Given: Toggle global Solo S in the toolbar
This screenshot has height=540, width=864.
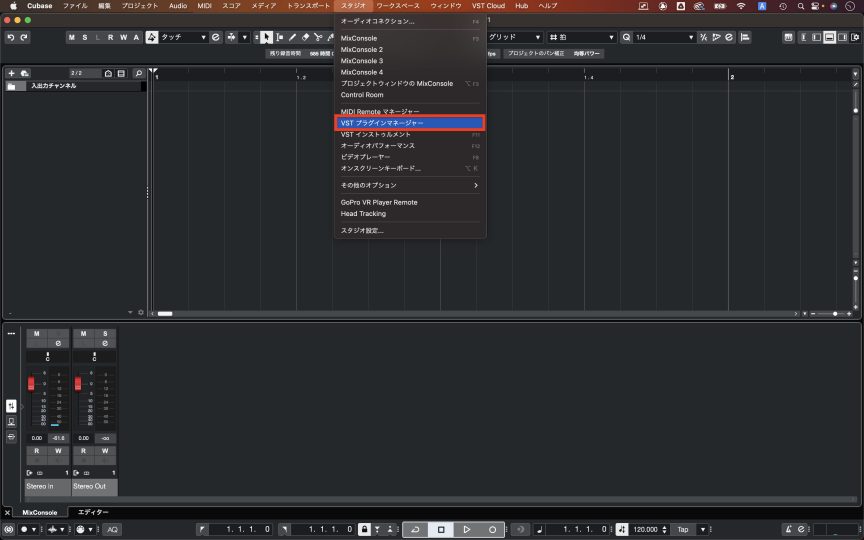Looking at the screenshot, I should point(85,37).
